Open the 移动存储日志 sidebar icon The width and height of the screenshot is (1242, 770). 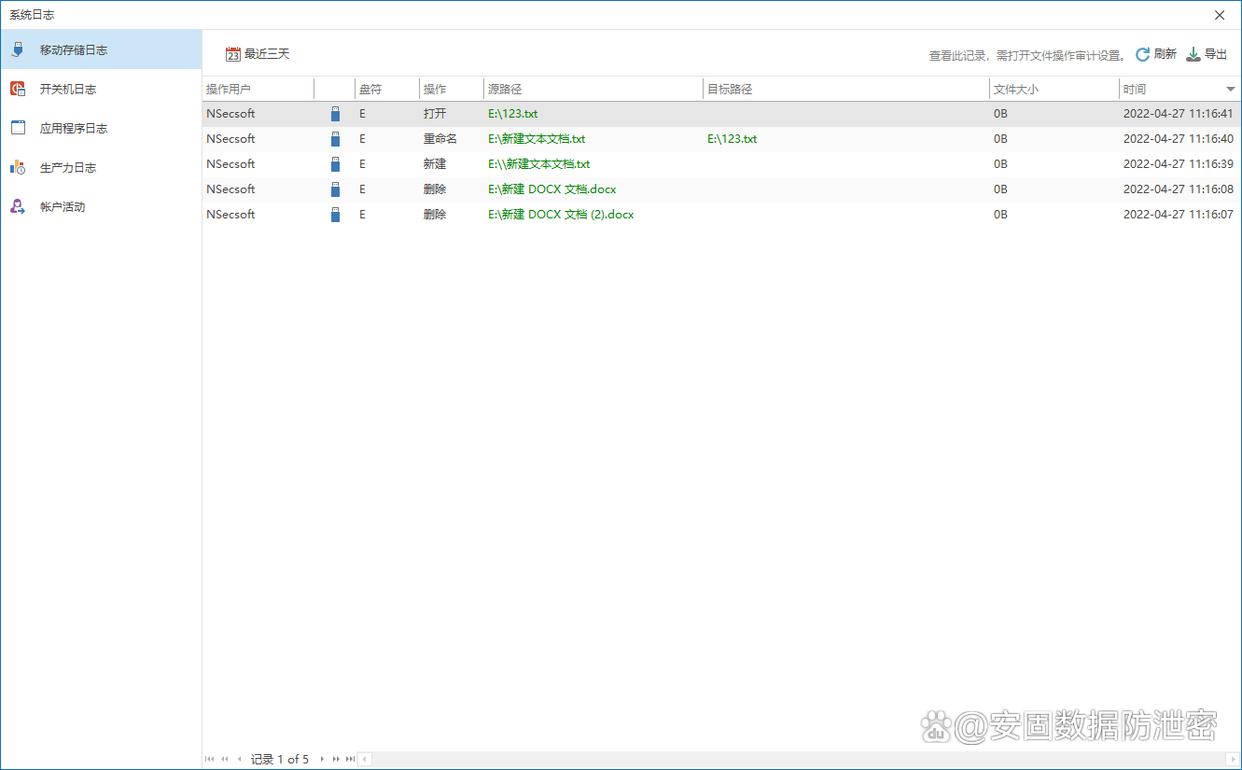pos(18,49)
